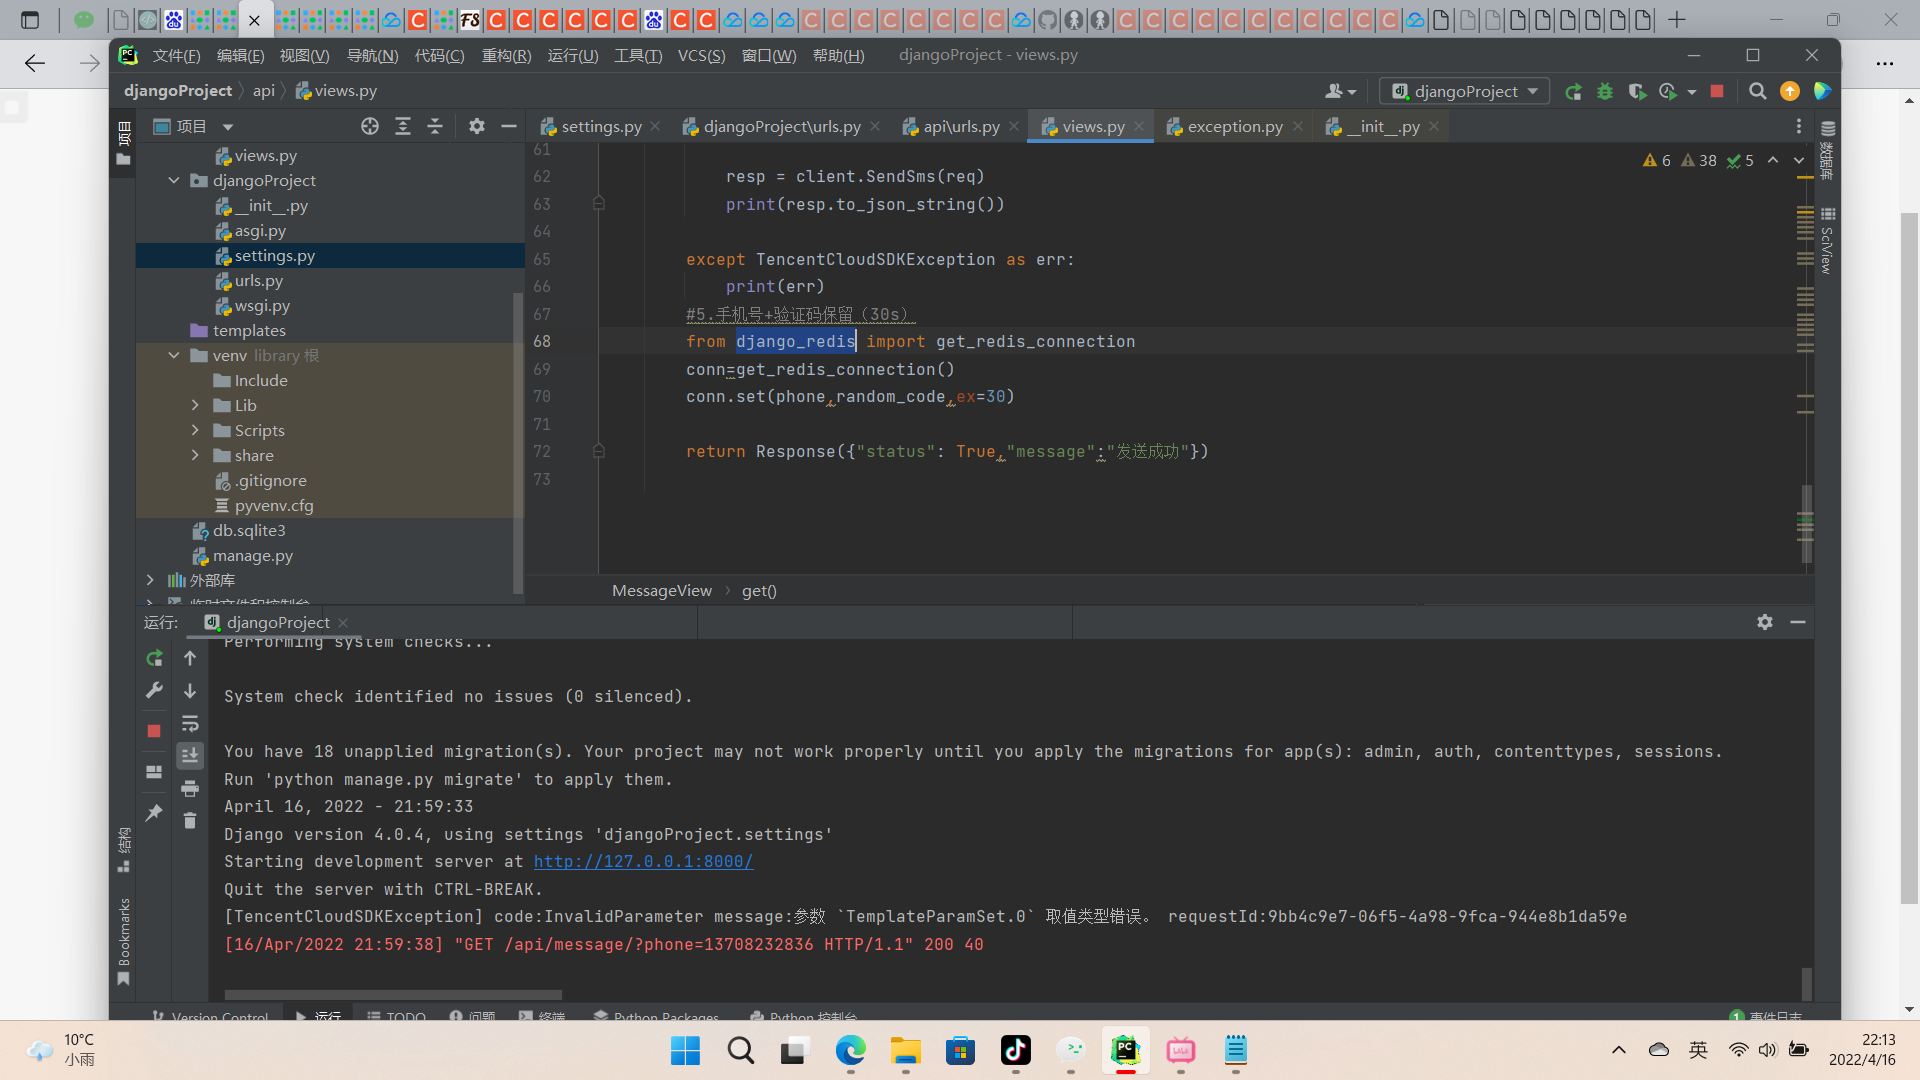Image resolution: width=1920 pixels, height=1080 pixels.
Task: Open the Bookmarks side tool window
Action: coord(124,941)
